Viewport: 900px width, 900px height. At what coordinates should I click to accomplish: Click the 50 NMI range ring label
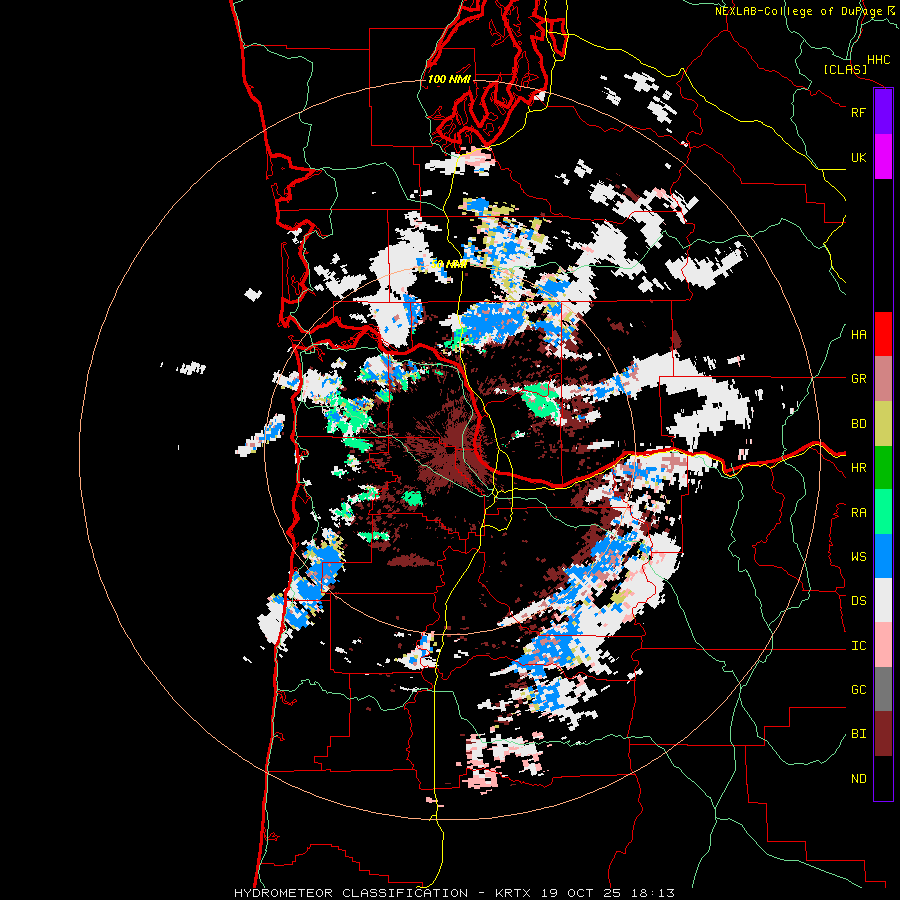point(449,264)
